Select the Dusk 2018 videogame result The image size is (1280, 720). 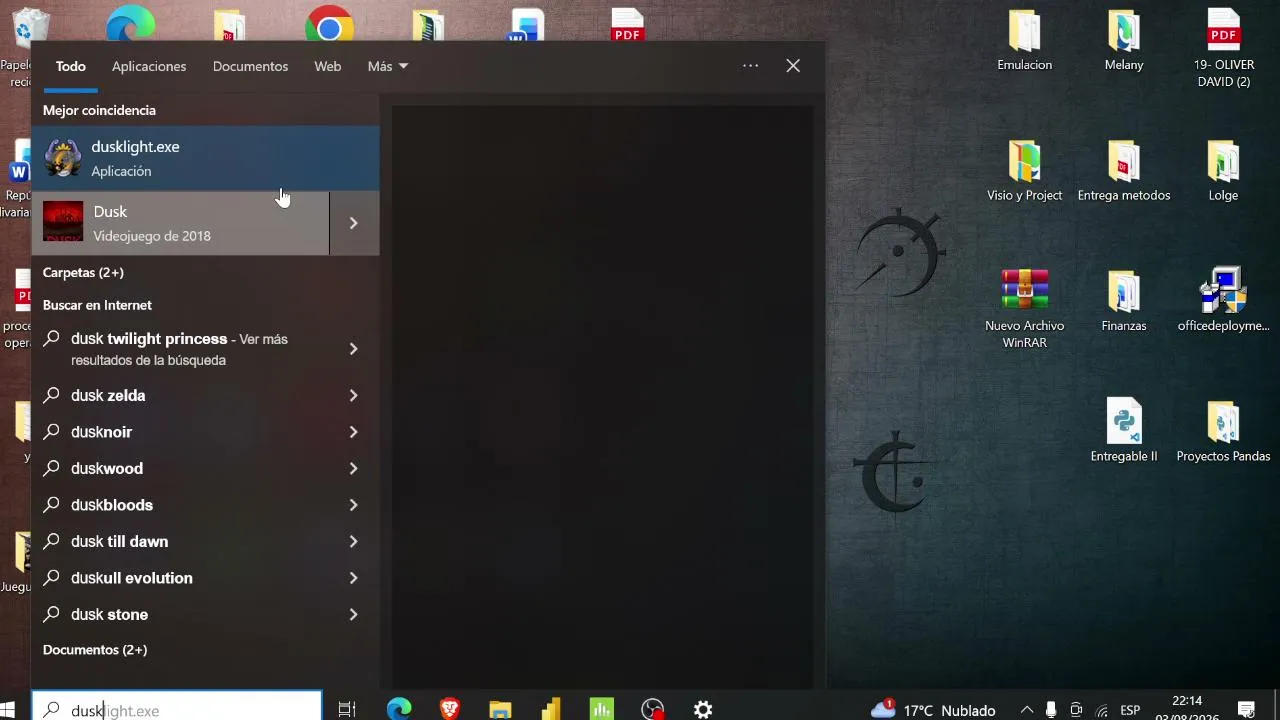coord(180,223)
